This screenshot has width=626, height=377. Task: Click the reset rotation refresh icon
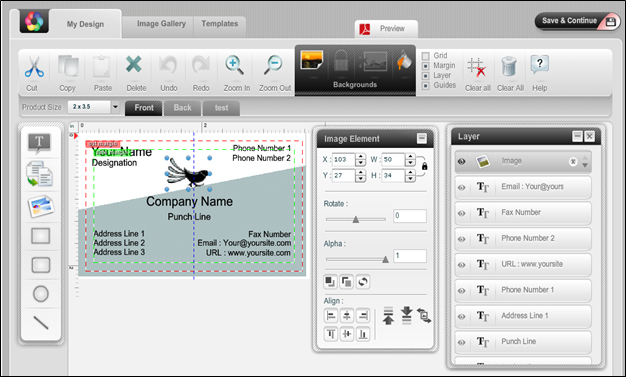[363, 282]
